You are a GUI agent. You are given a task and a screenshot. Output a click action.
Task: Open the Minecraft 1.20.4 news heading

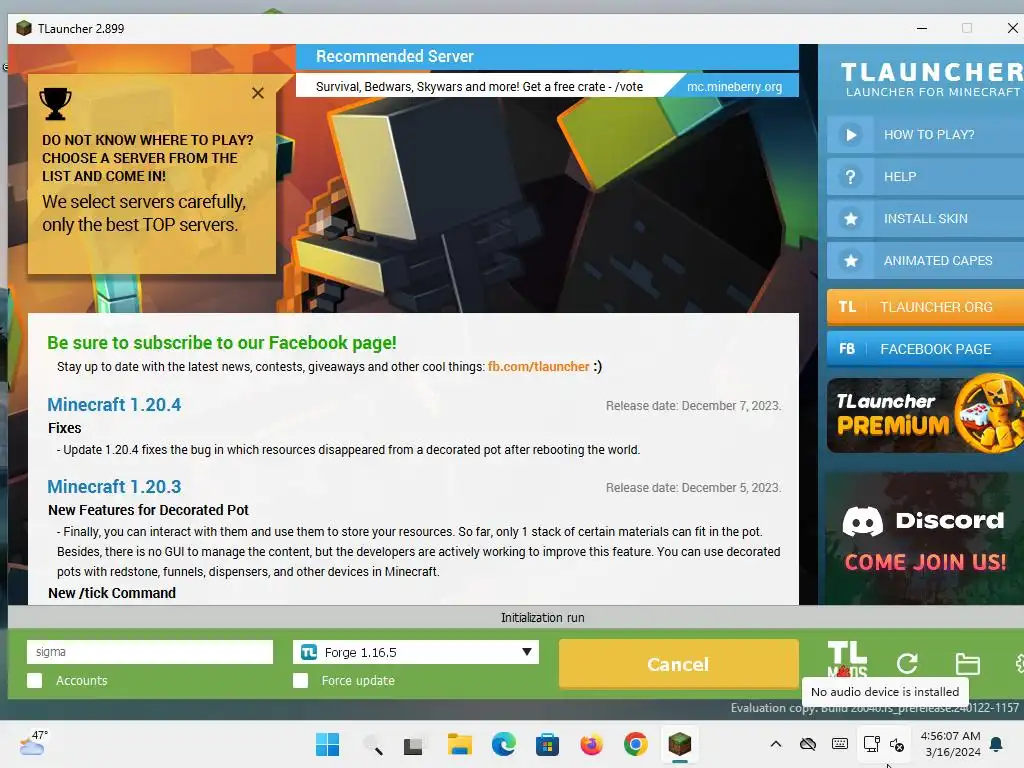point(114,405)
